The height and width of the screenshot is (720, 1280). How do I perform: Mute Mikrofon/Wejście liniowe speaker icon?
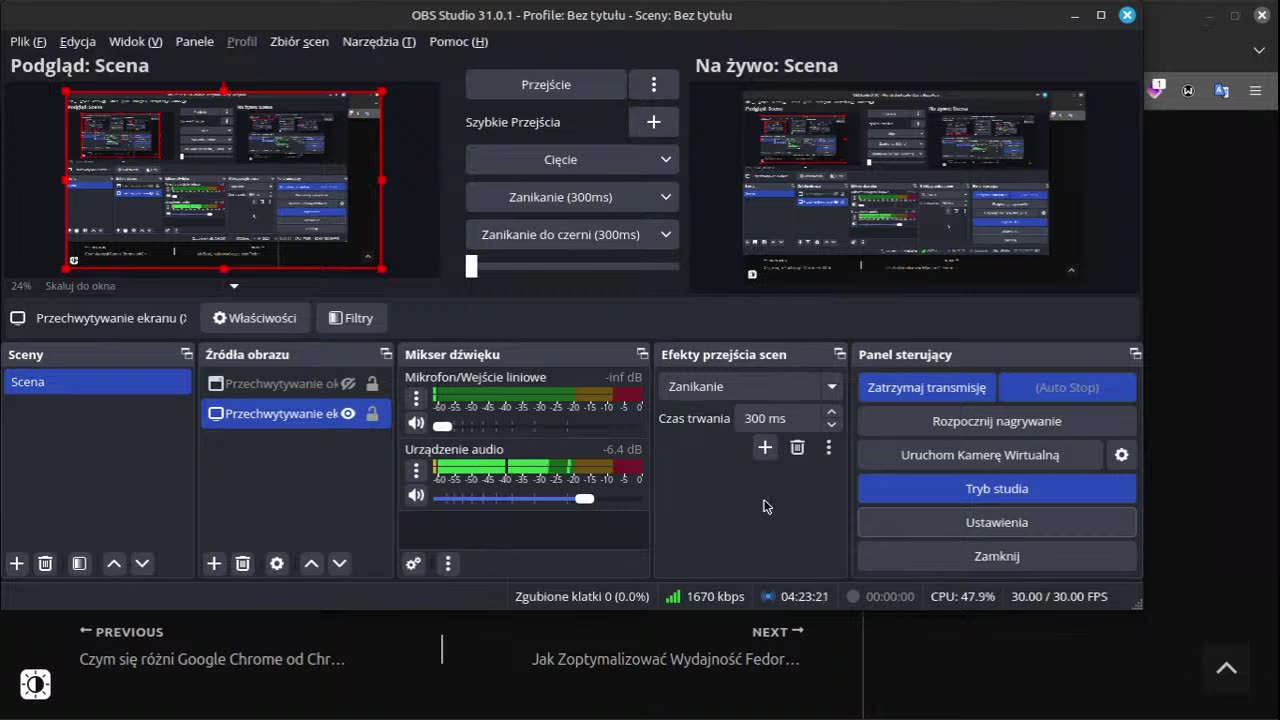(416, 423)
